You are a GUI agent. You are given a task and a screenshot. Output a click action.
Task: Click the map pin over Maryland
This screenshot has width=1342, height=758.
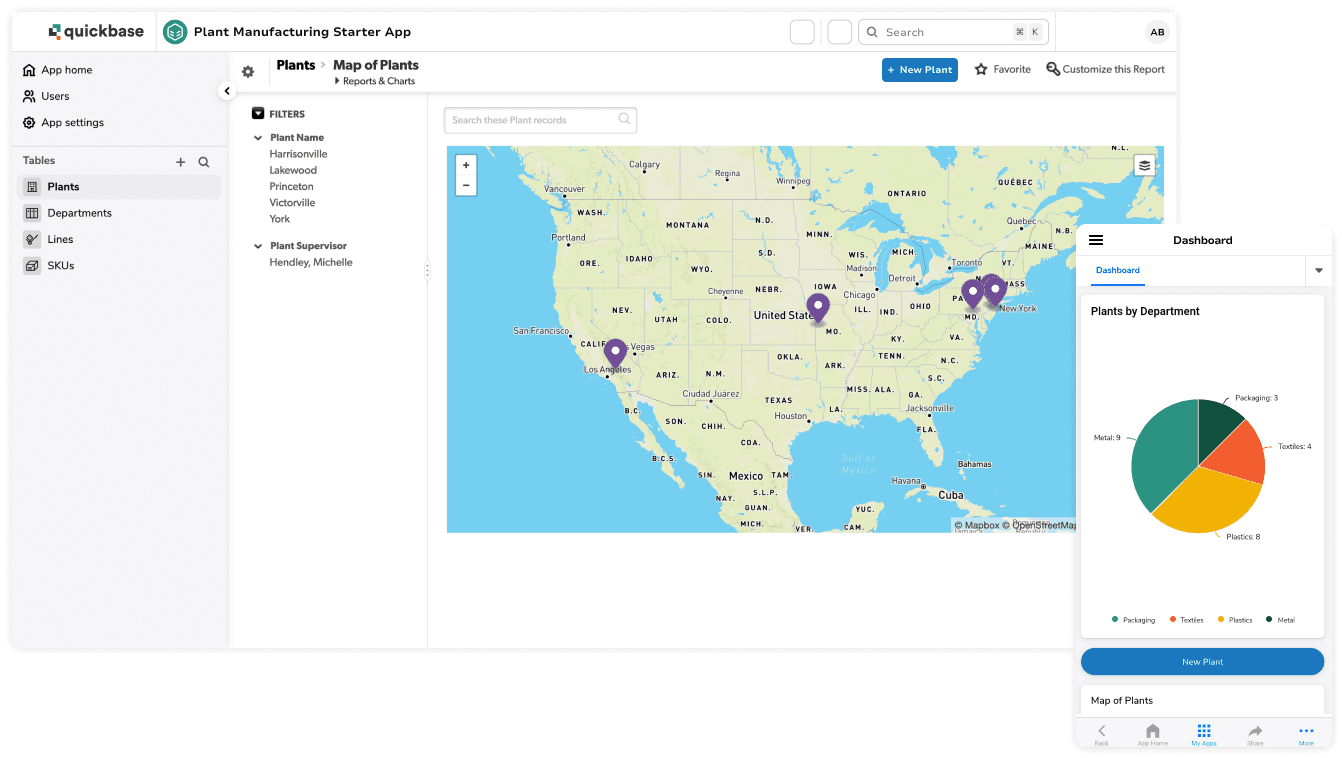click(x=972, y=293)
